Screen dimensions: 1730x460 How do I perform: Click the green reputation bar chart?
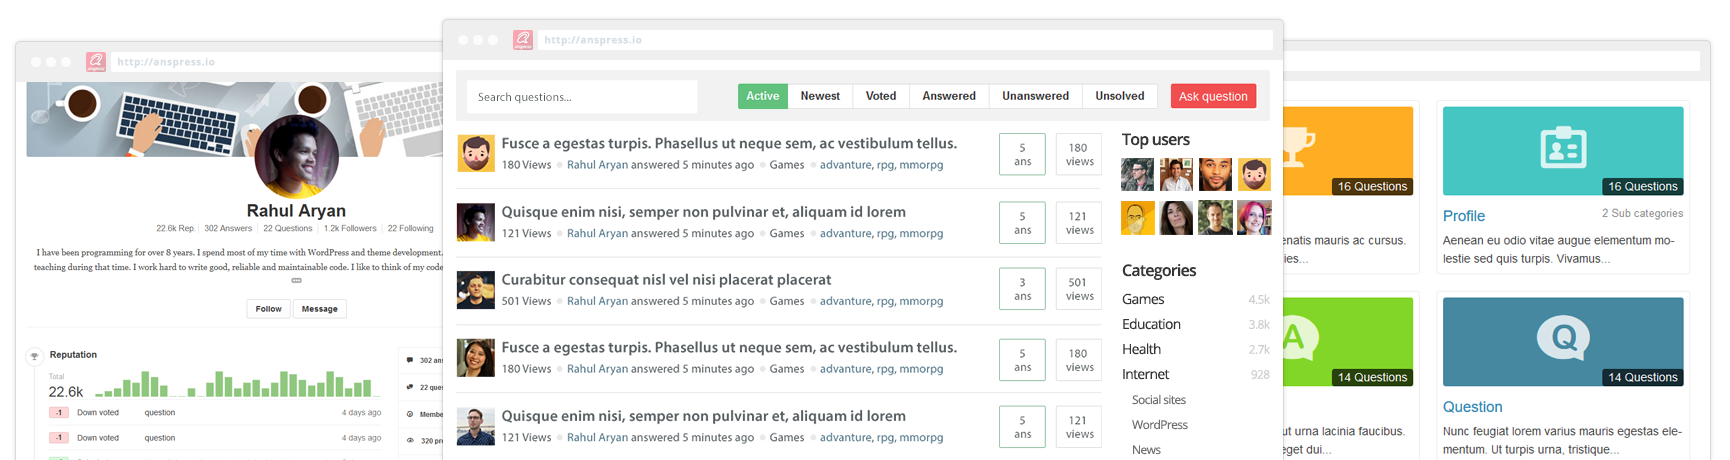click(240, 383)
